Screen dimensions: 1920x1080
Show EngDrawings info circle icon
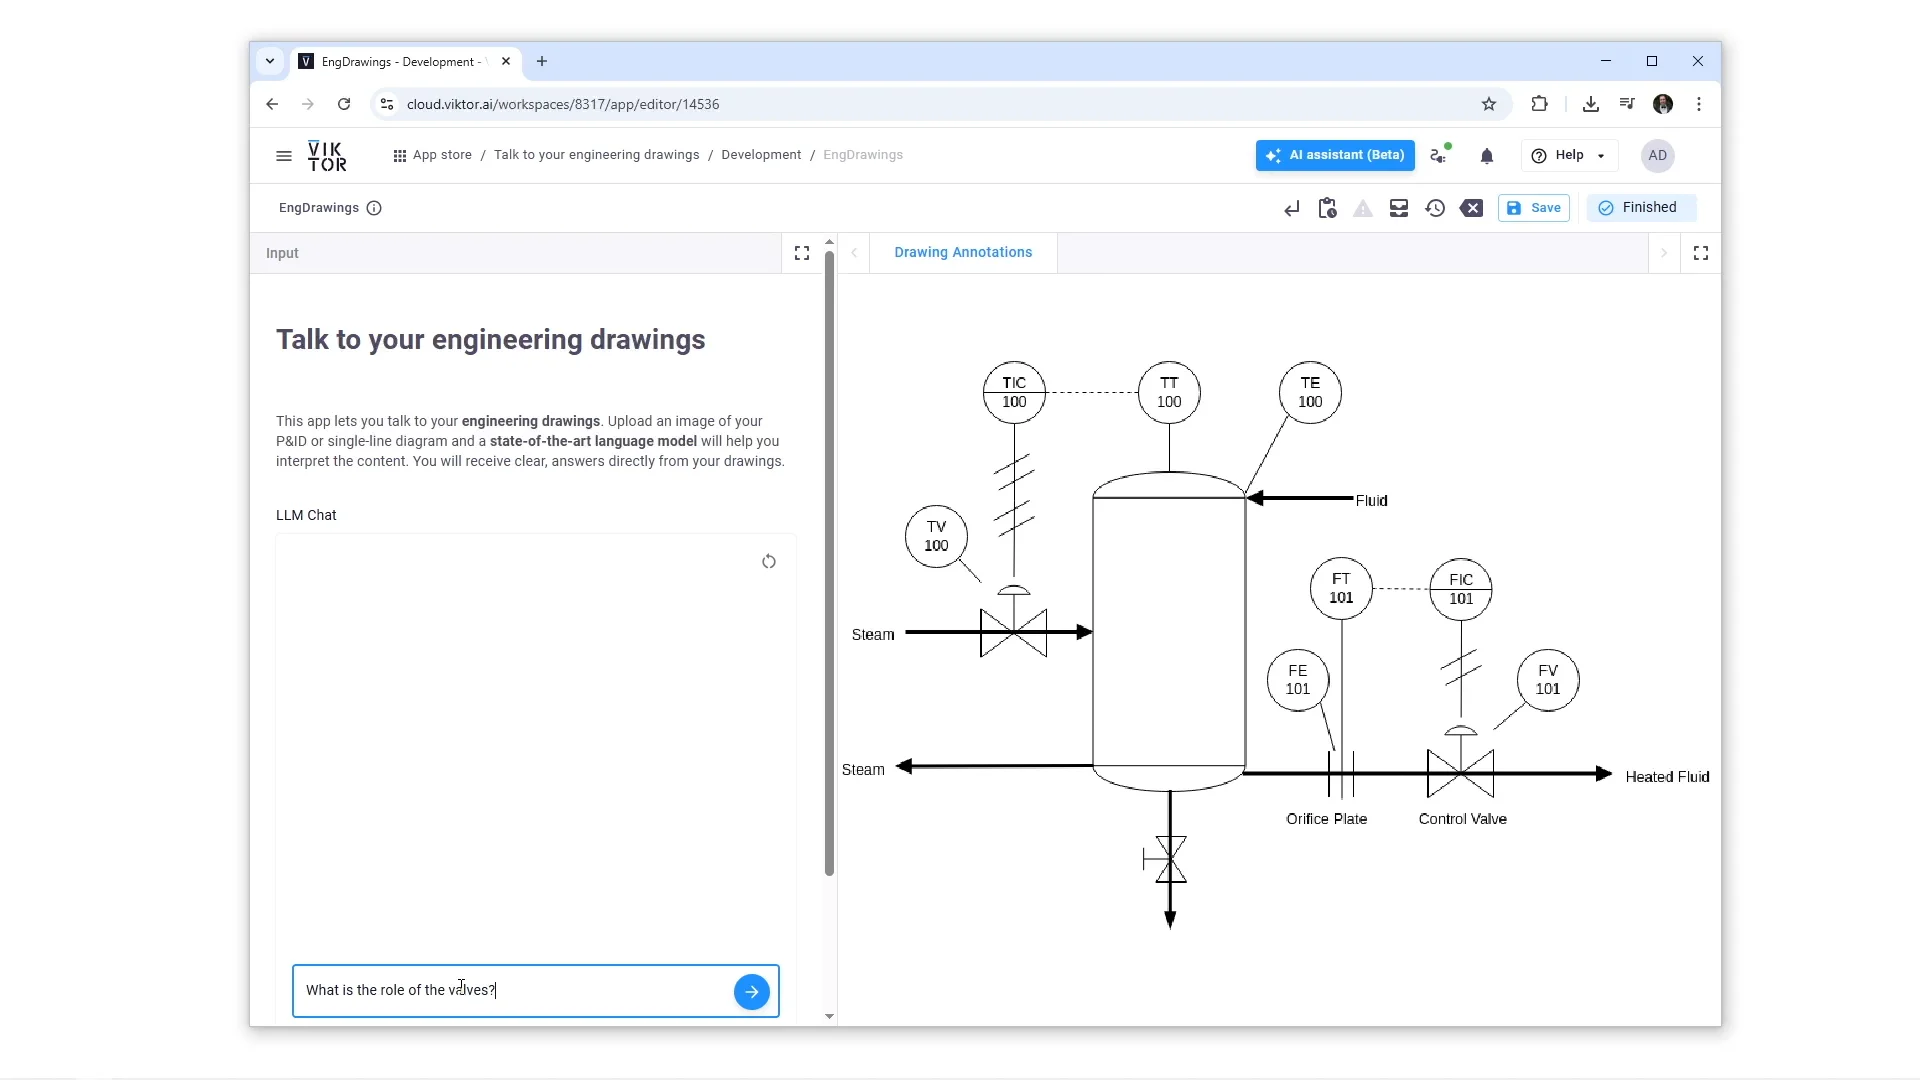coord(374,208)
